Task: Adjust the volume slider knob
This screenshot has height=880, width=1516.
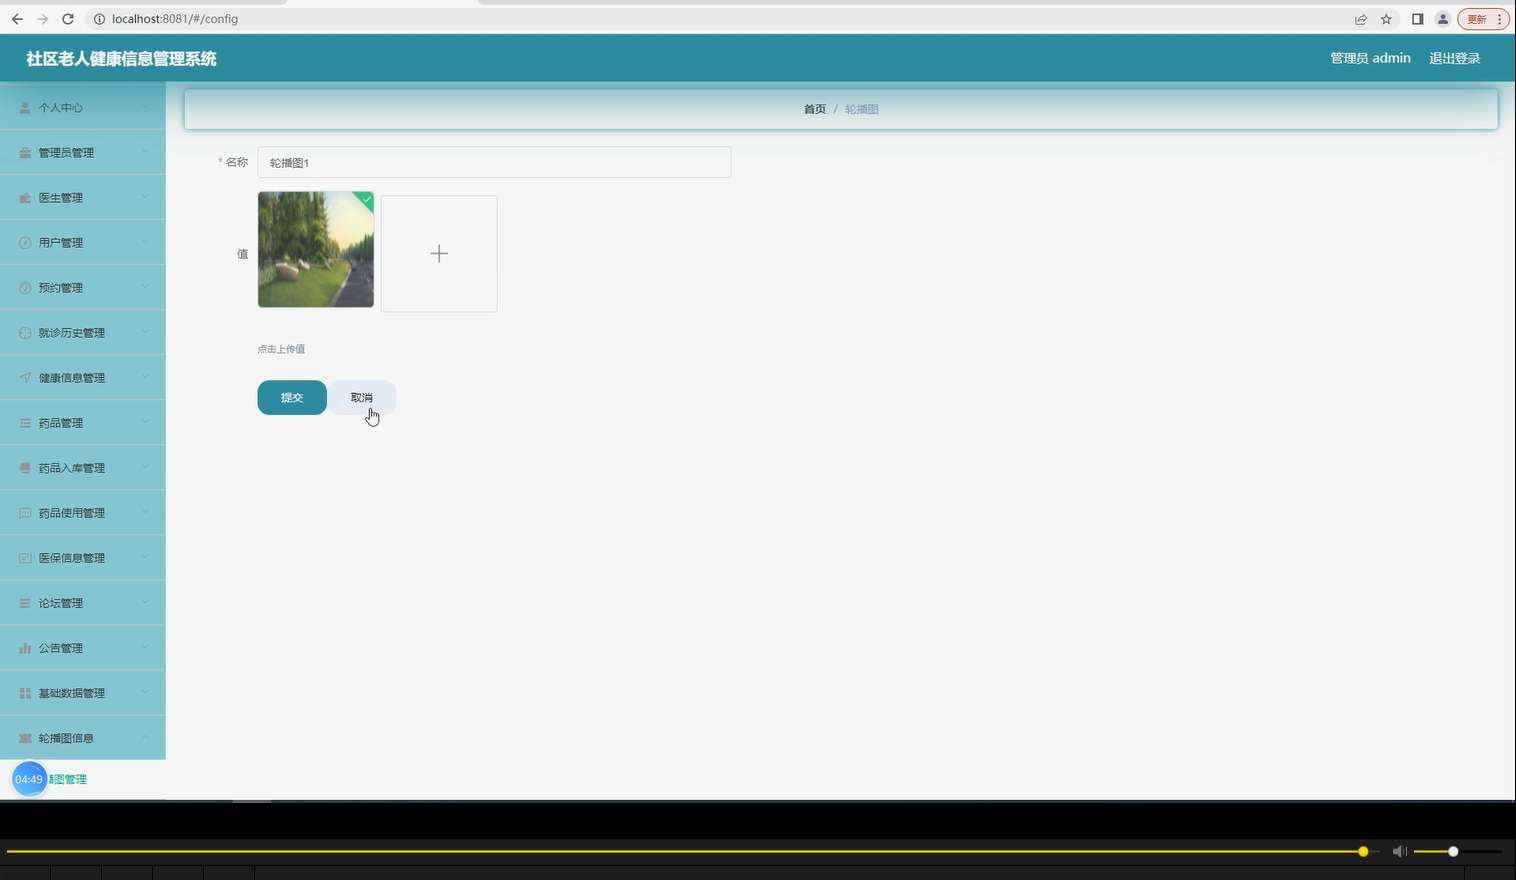Action: [x=1453, y=851]
